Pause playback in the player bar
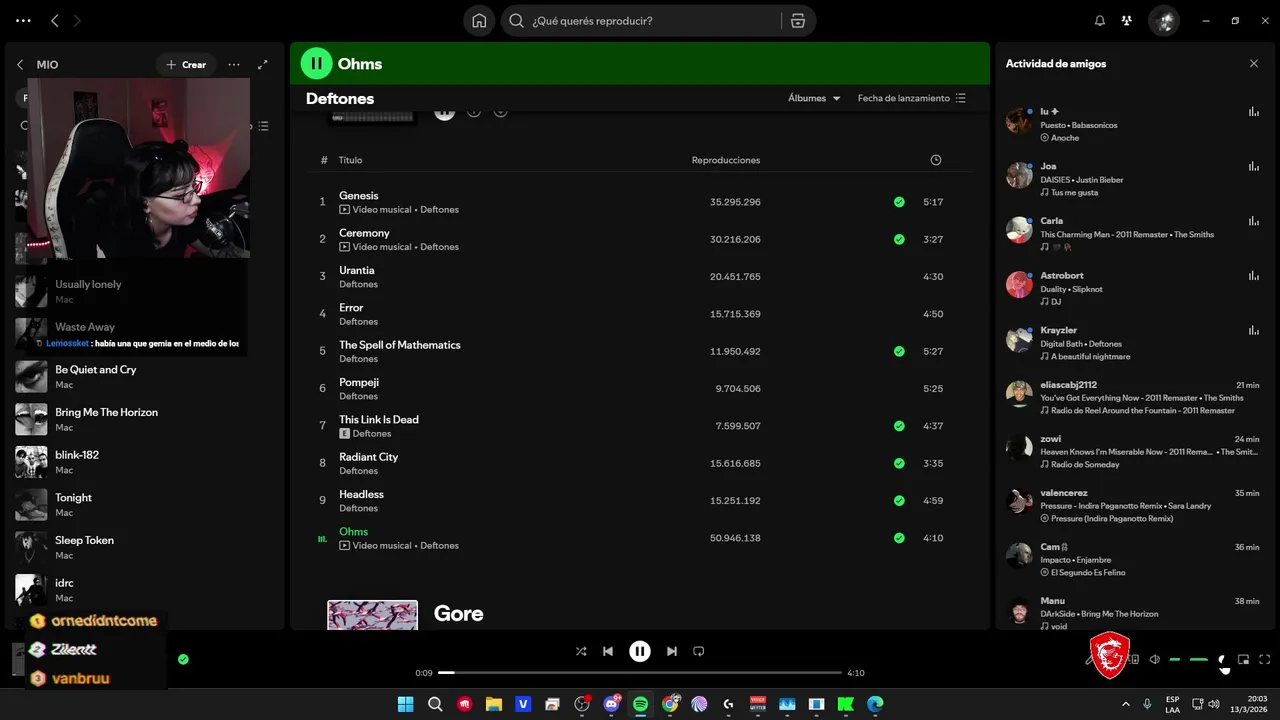1280x720 pixels. click(640, 651)
